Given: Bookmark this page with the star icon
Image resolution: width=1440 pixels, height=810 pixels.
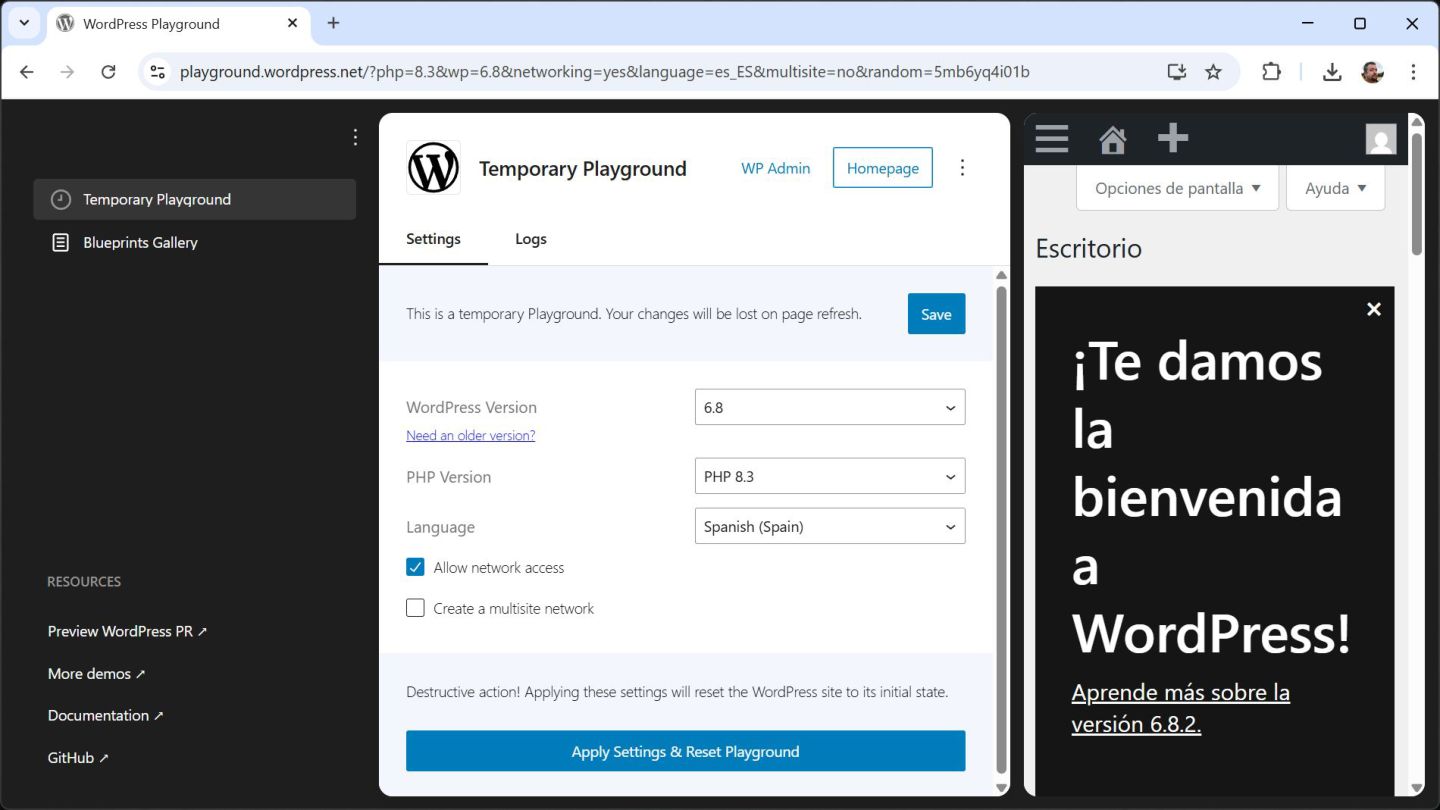Looking at the screenshot, I should [x=1213, y=72].
